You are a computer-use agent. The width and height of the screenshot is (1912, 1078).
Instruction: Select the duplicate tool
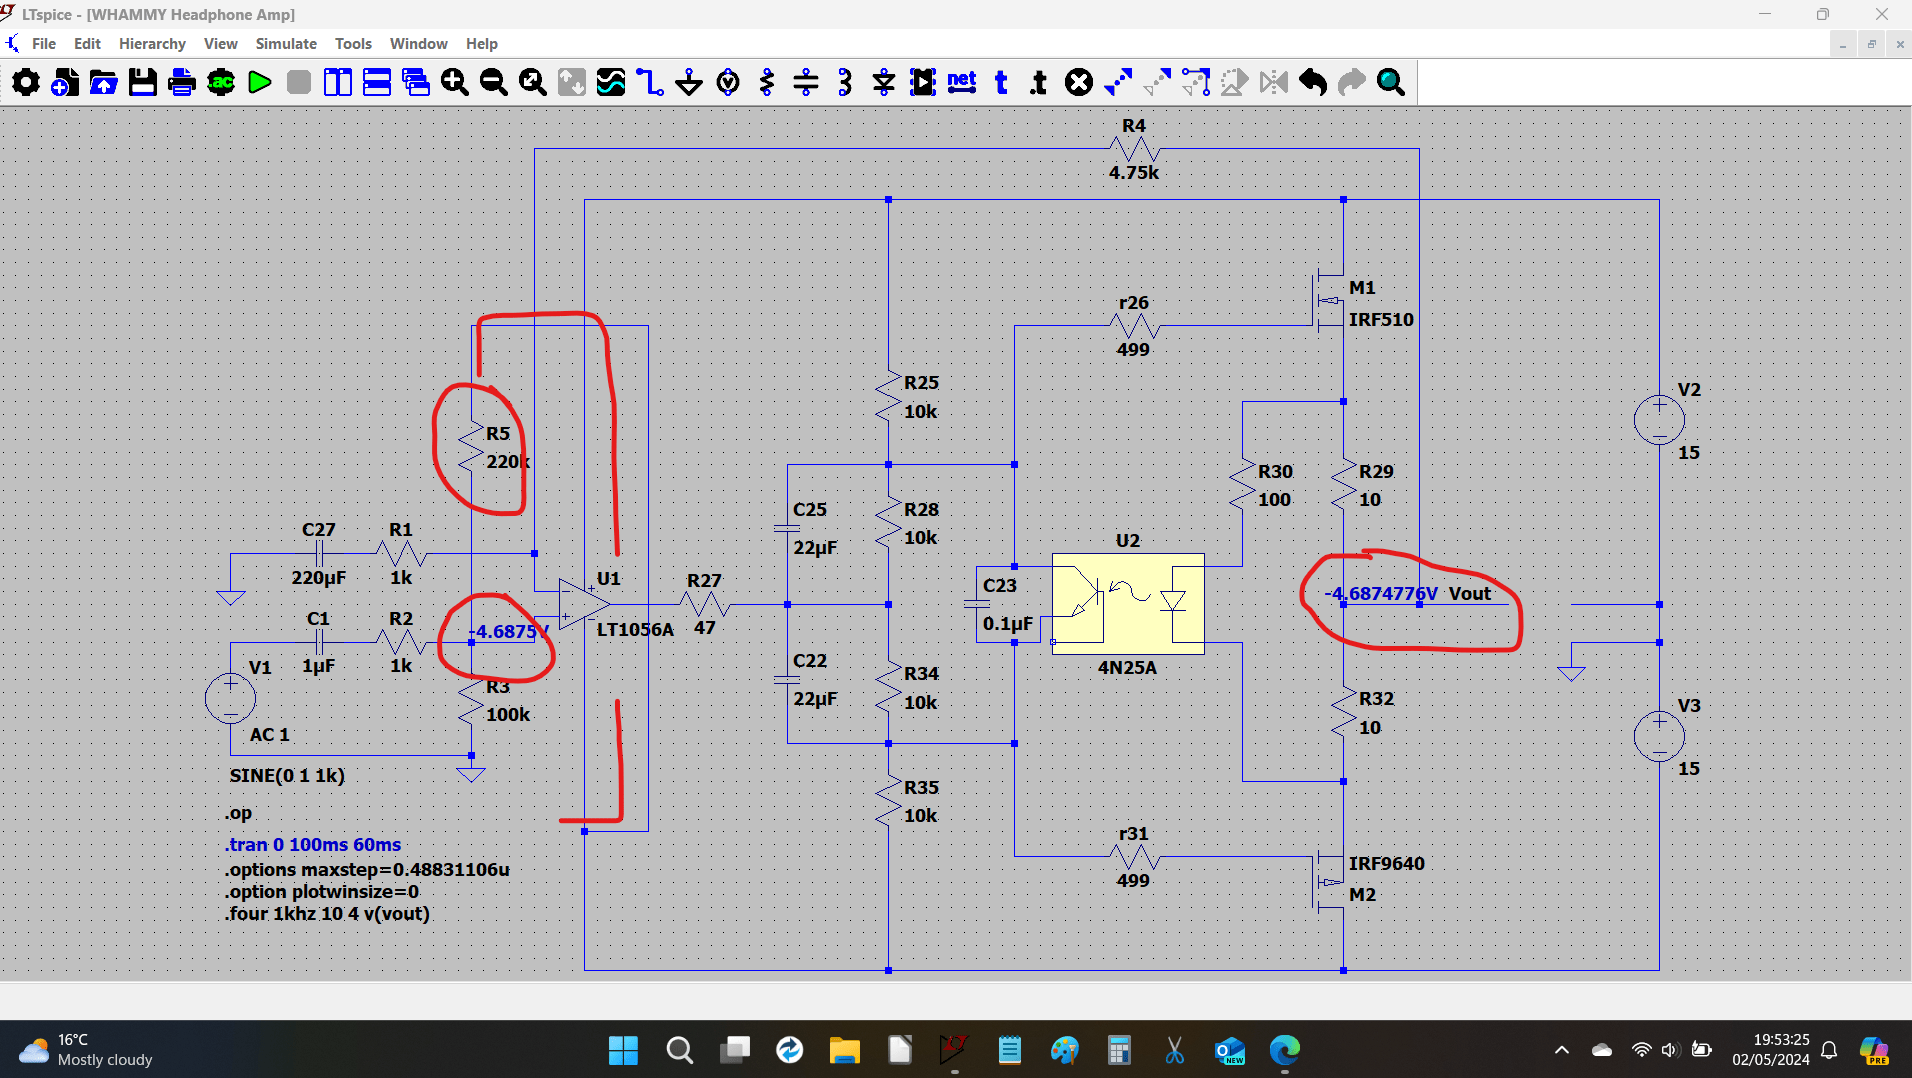1118,82
